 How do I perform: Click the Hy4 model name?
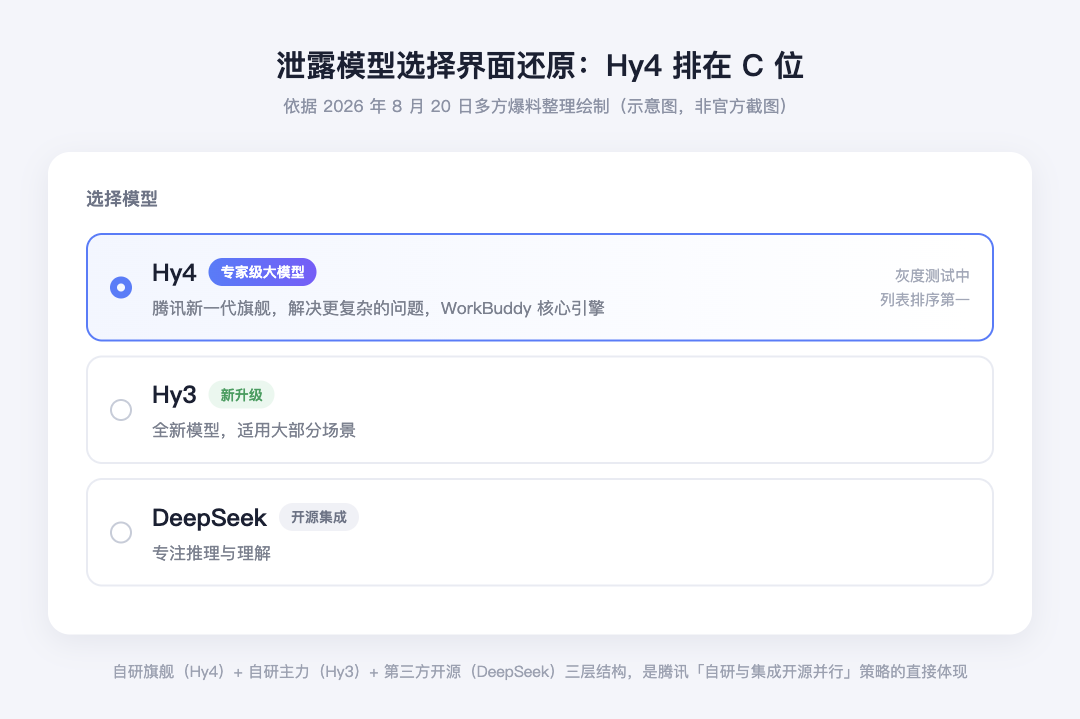[174, 273]
